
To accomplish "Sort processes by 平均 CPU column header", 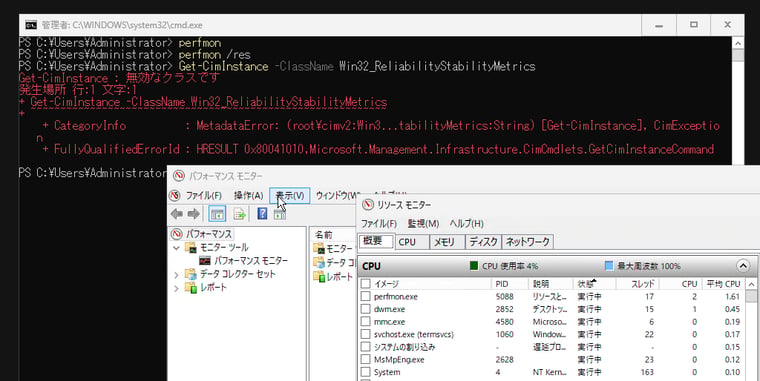I will (723, 284).
